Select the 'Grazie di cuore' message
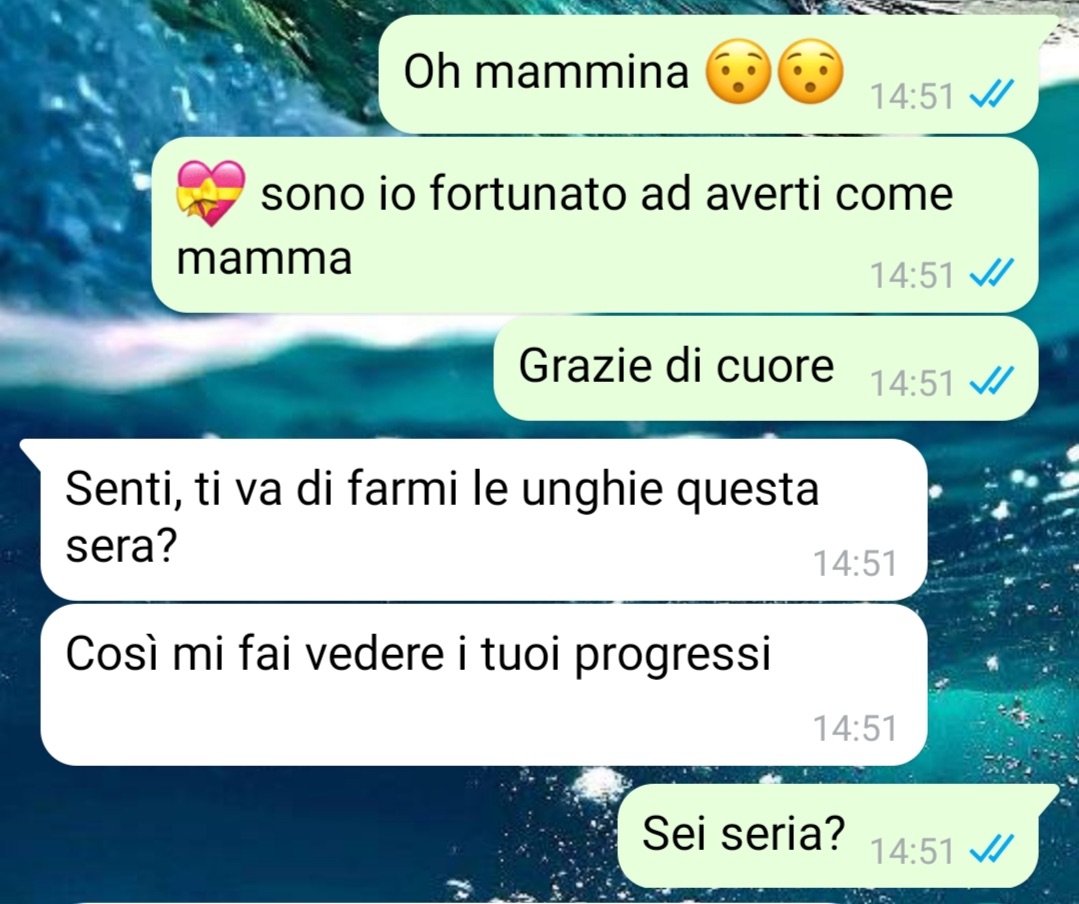The image size is (1079, 904). (x=766, y=368)
